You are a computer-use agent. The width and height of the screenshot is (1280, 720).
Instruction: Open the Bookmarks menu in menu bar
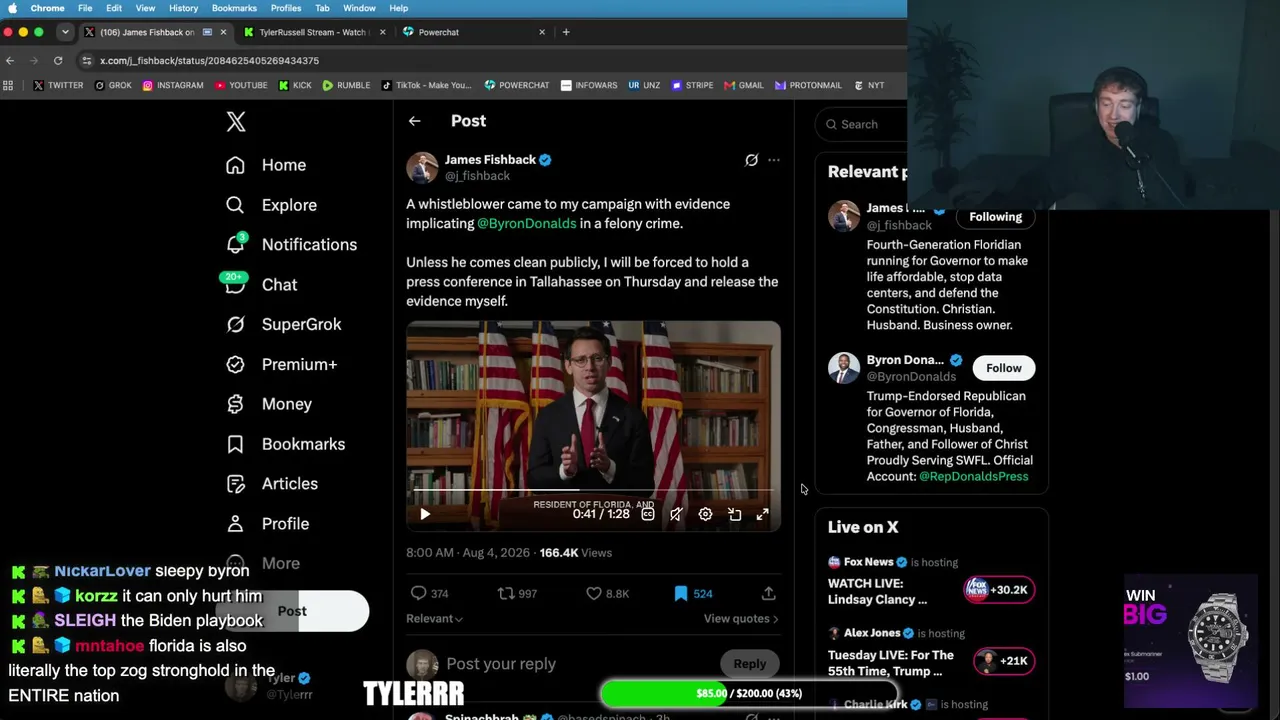[234, 8]
